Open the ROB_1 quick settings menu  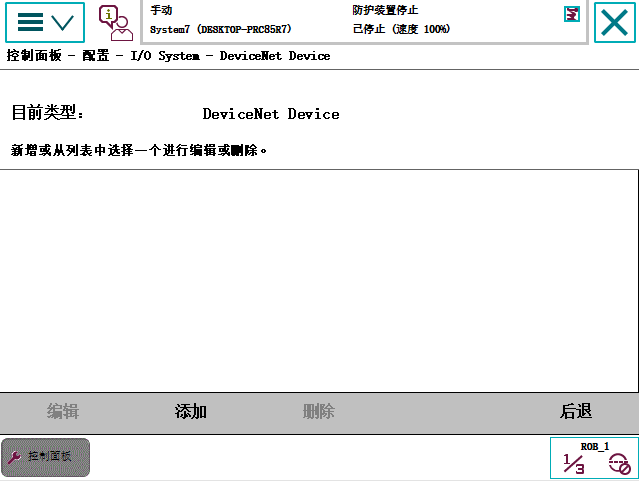[x=594, y=458]
